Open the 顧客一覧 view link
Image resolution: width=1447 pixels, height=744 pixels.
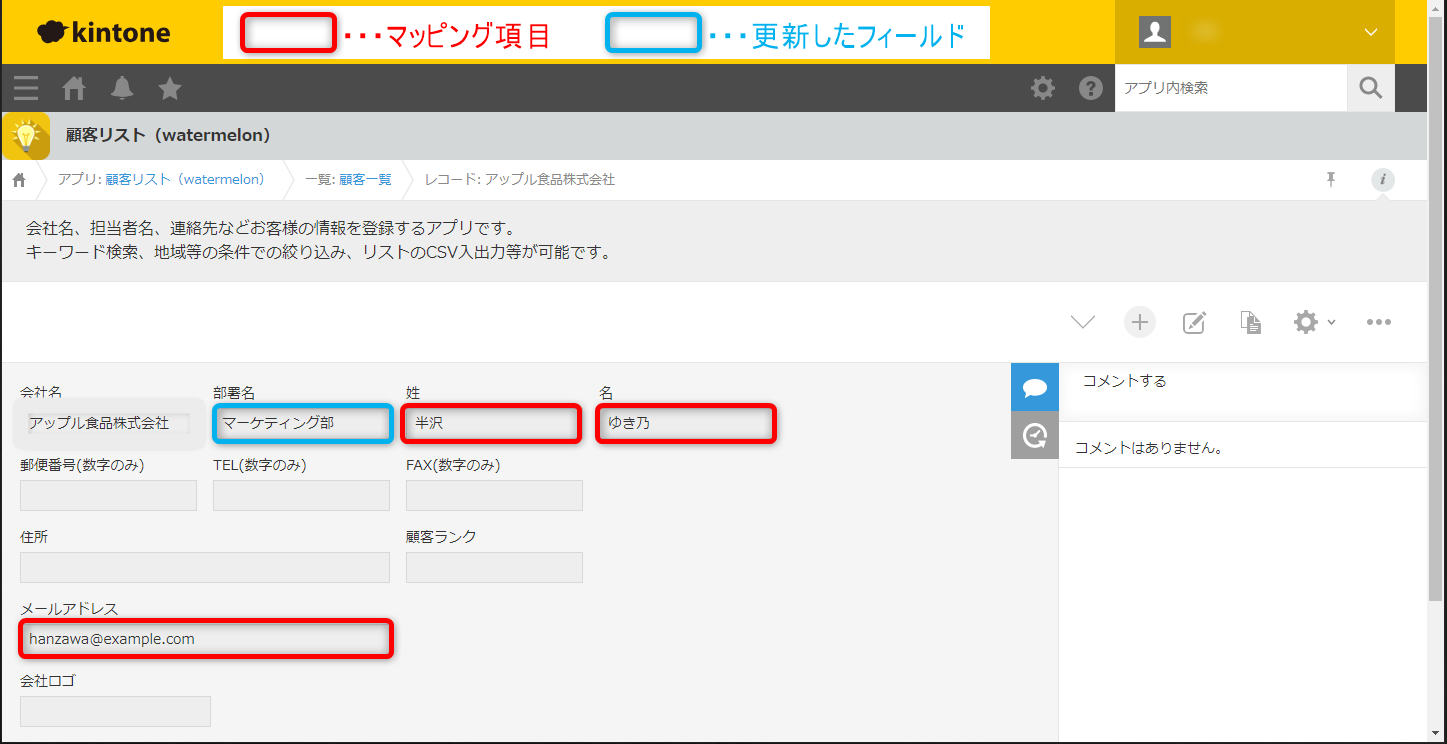[365, 180]
